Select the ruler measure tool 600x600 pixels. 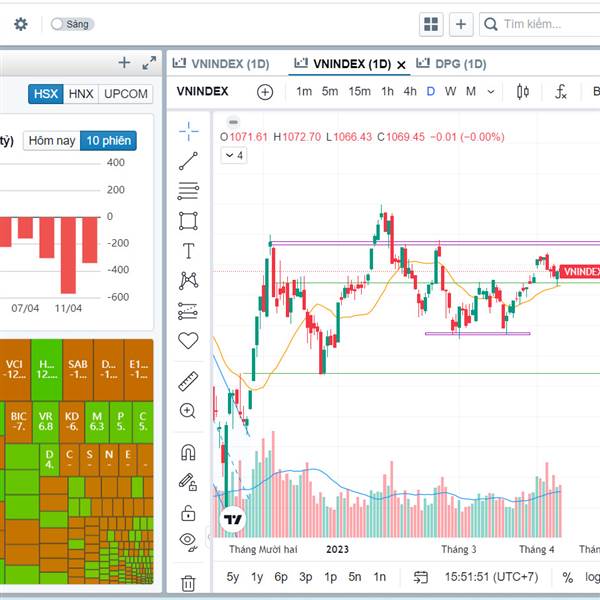tap(188, 381)
